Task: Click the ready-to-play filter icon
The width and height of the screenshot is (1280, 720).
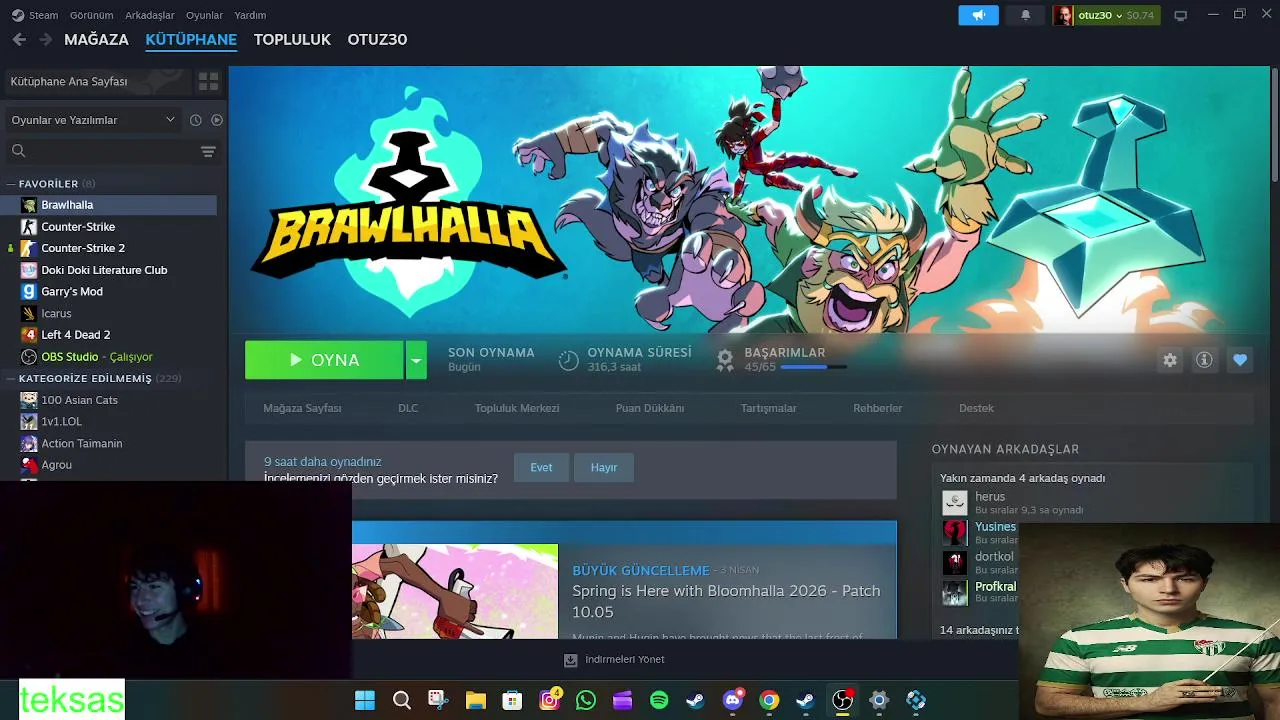Action: pos(217,120)
